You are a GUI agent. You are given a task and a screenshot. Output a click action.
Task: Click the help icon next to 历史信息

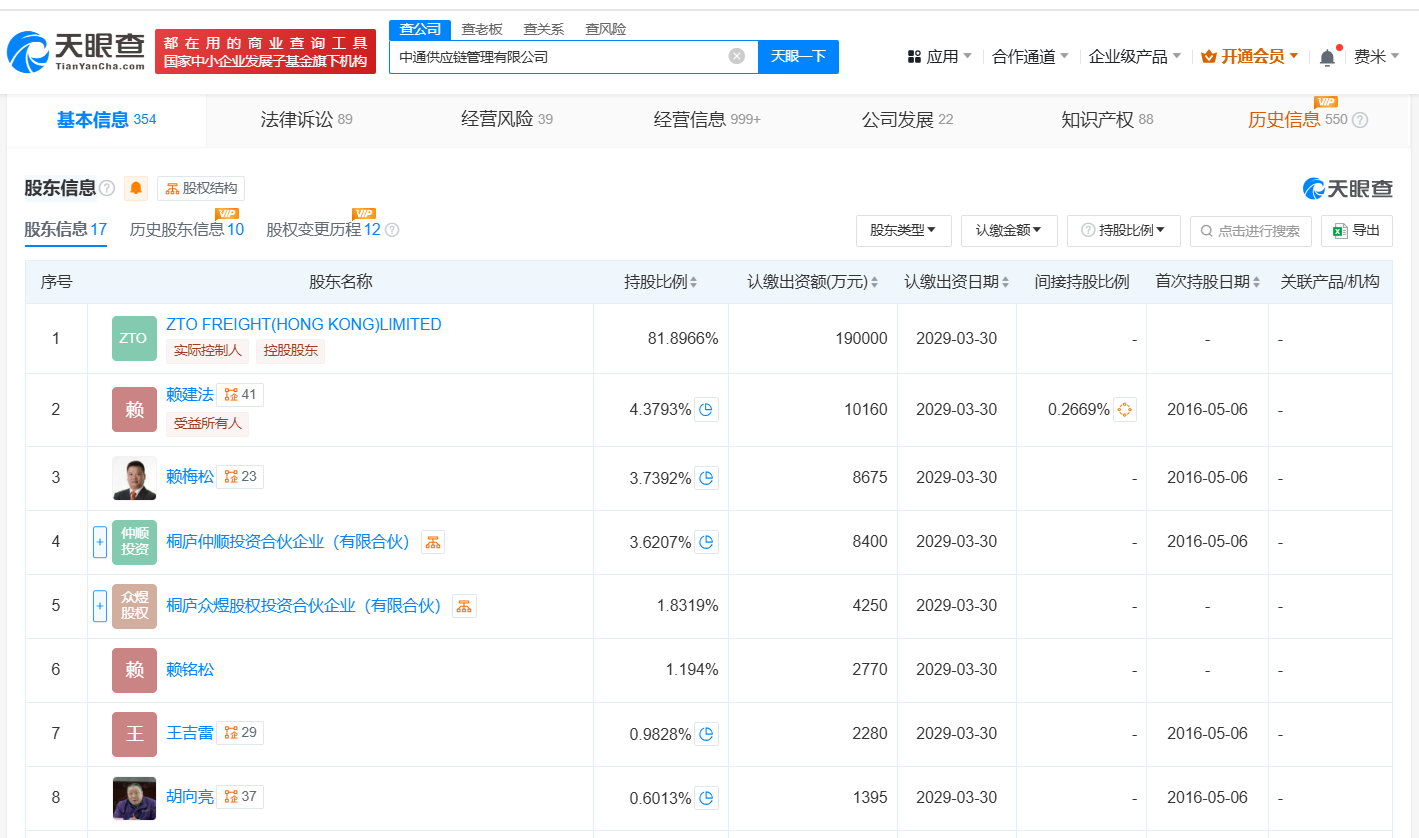pyautogui.click(x=1360, y=120)
